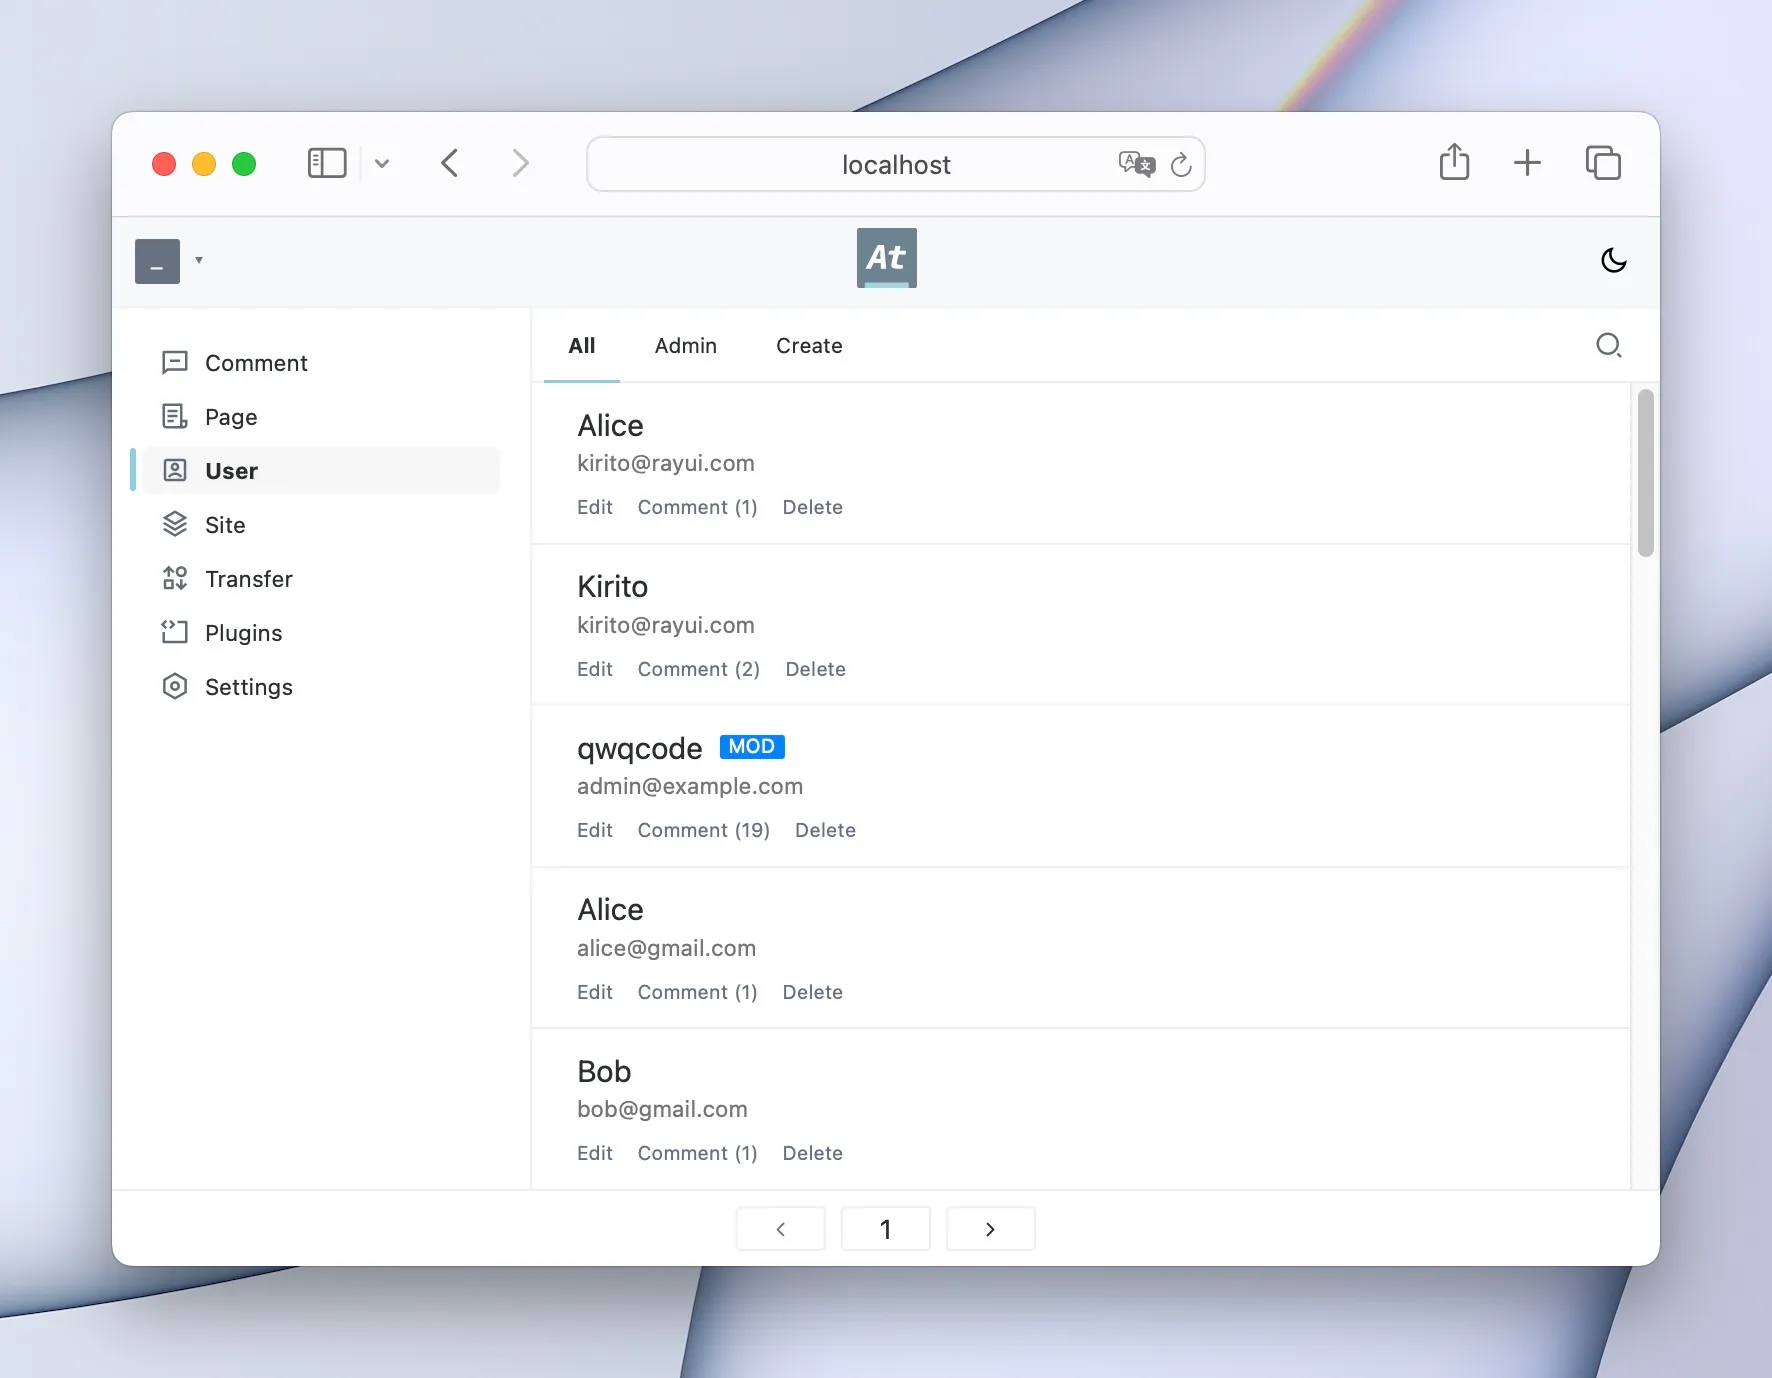This screenshot has width=1772, height=1378.
Task: Select the Site sidebar icon
Action: point(224,524)
